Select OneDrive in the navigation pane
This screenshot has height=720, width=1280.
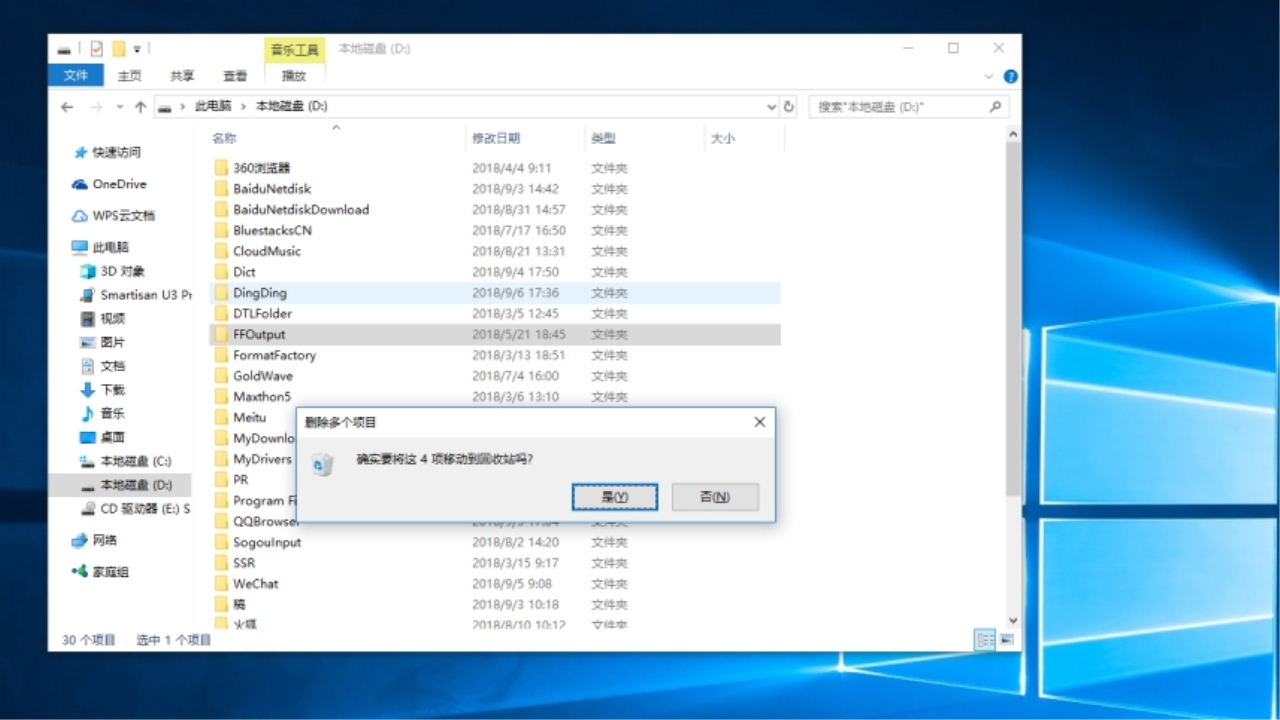[x=119, y=184]
